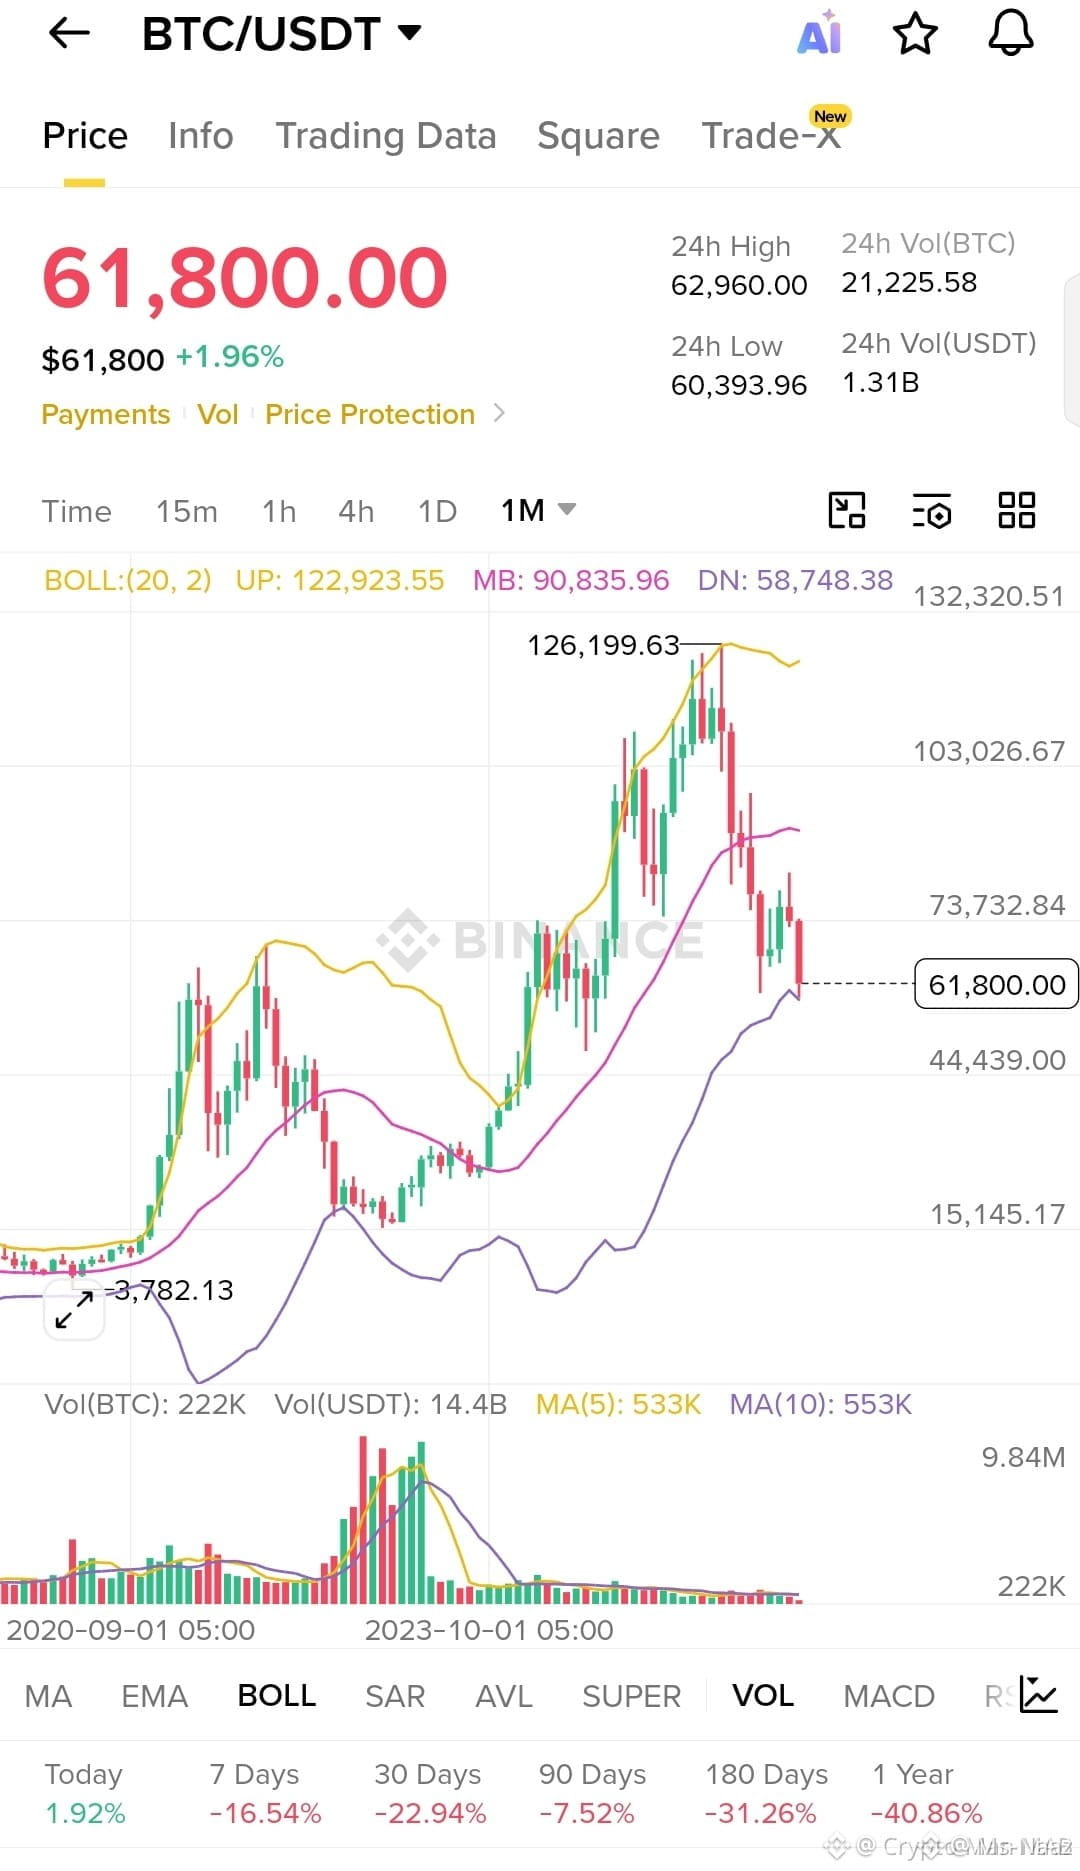Tap the 3,782.13 low price marker
1080x1871 pixels.
[174, 1290]
